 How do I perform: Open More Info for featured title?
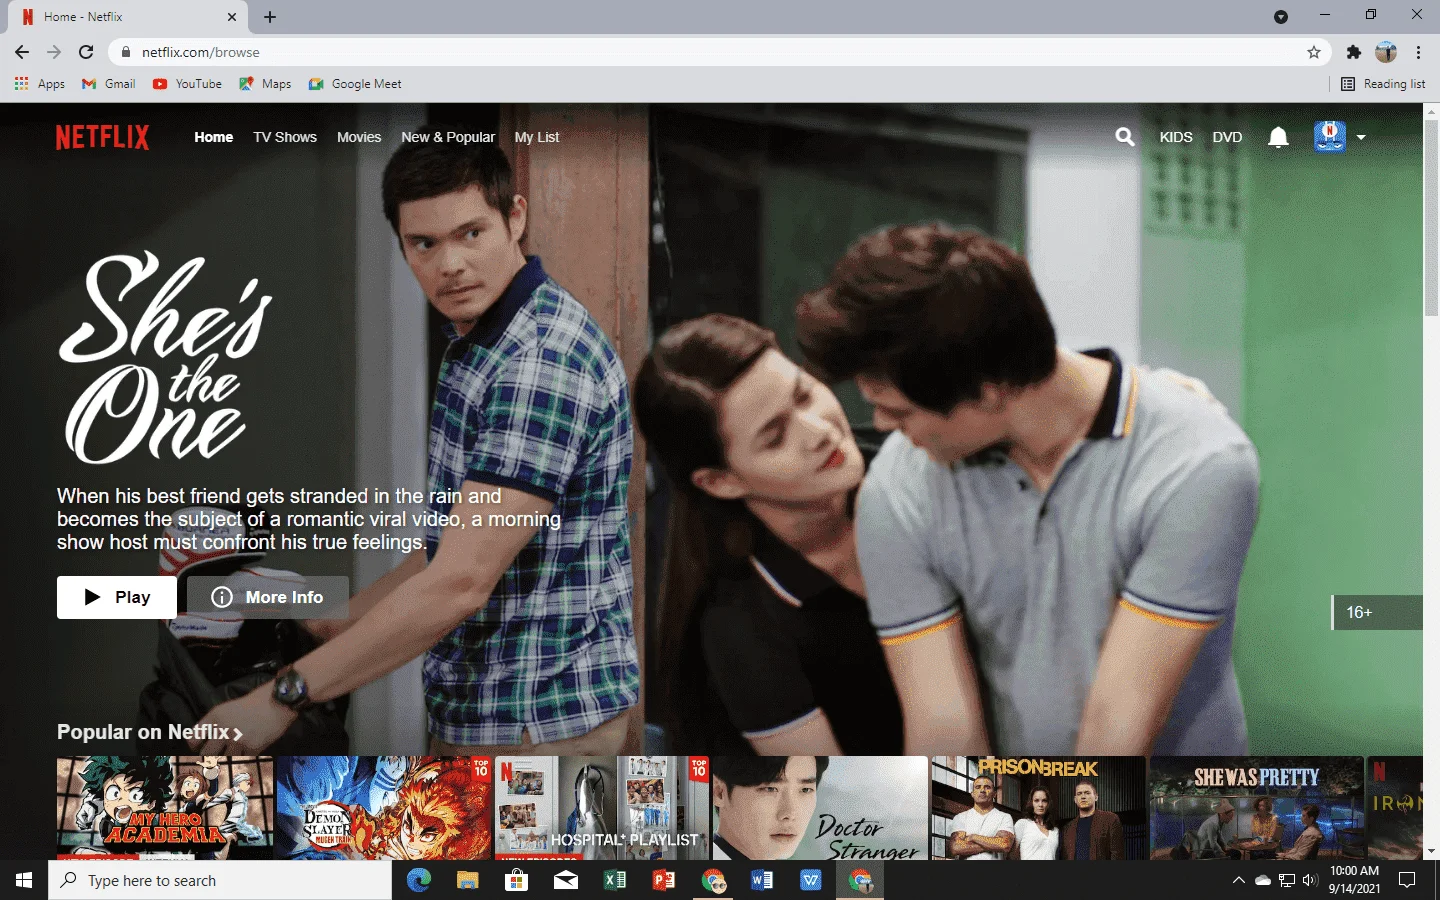click(x=268, y=597)
